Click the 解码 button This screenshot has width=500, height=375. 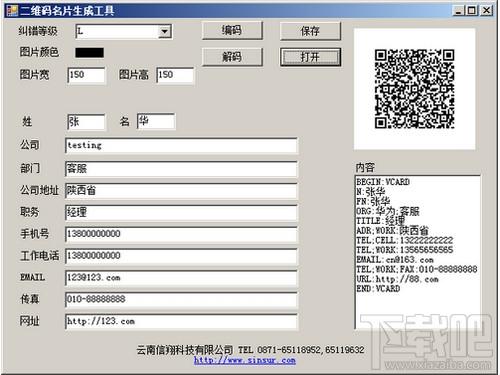pos(232,57)
